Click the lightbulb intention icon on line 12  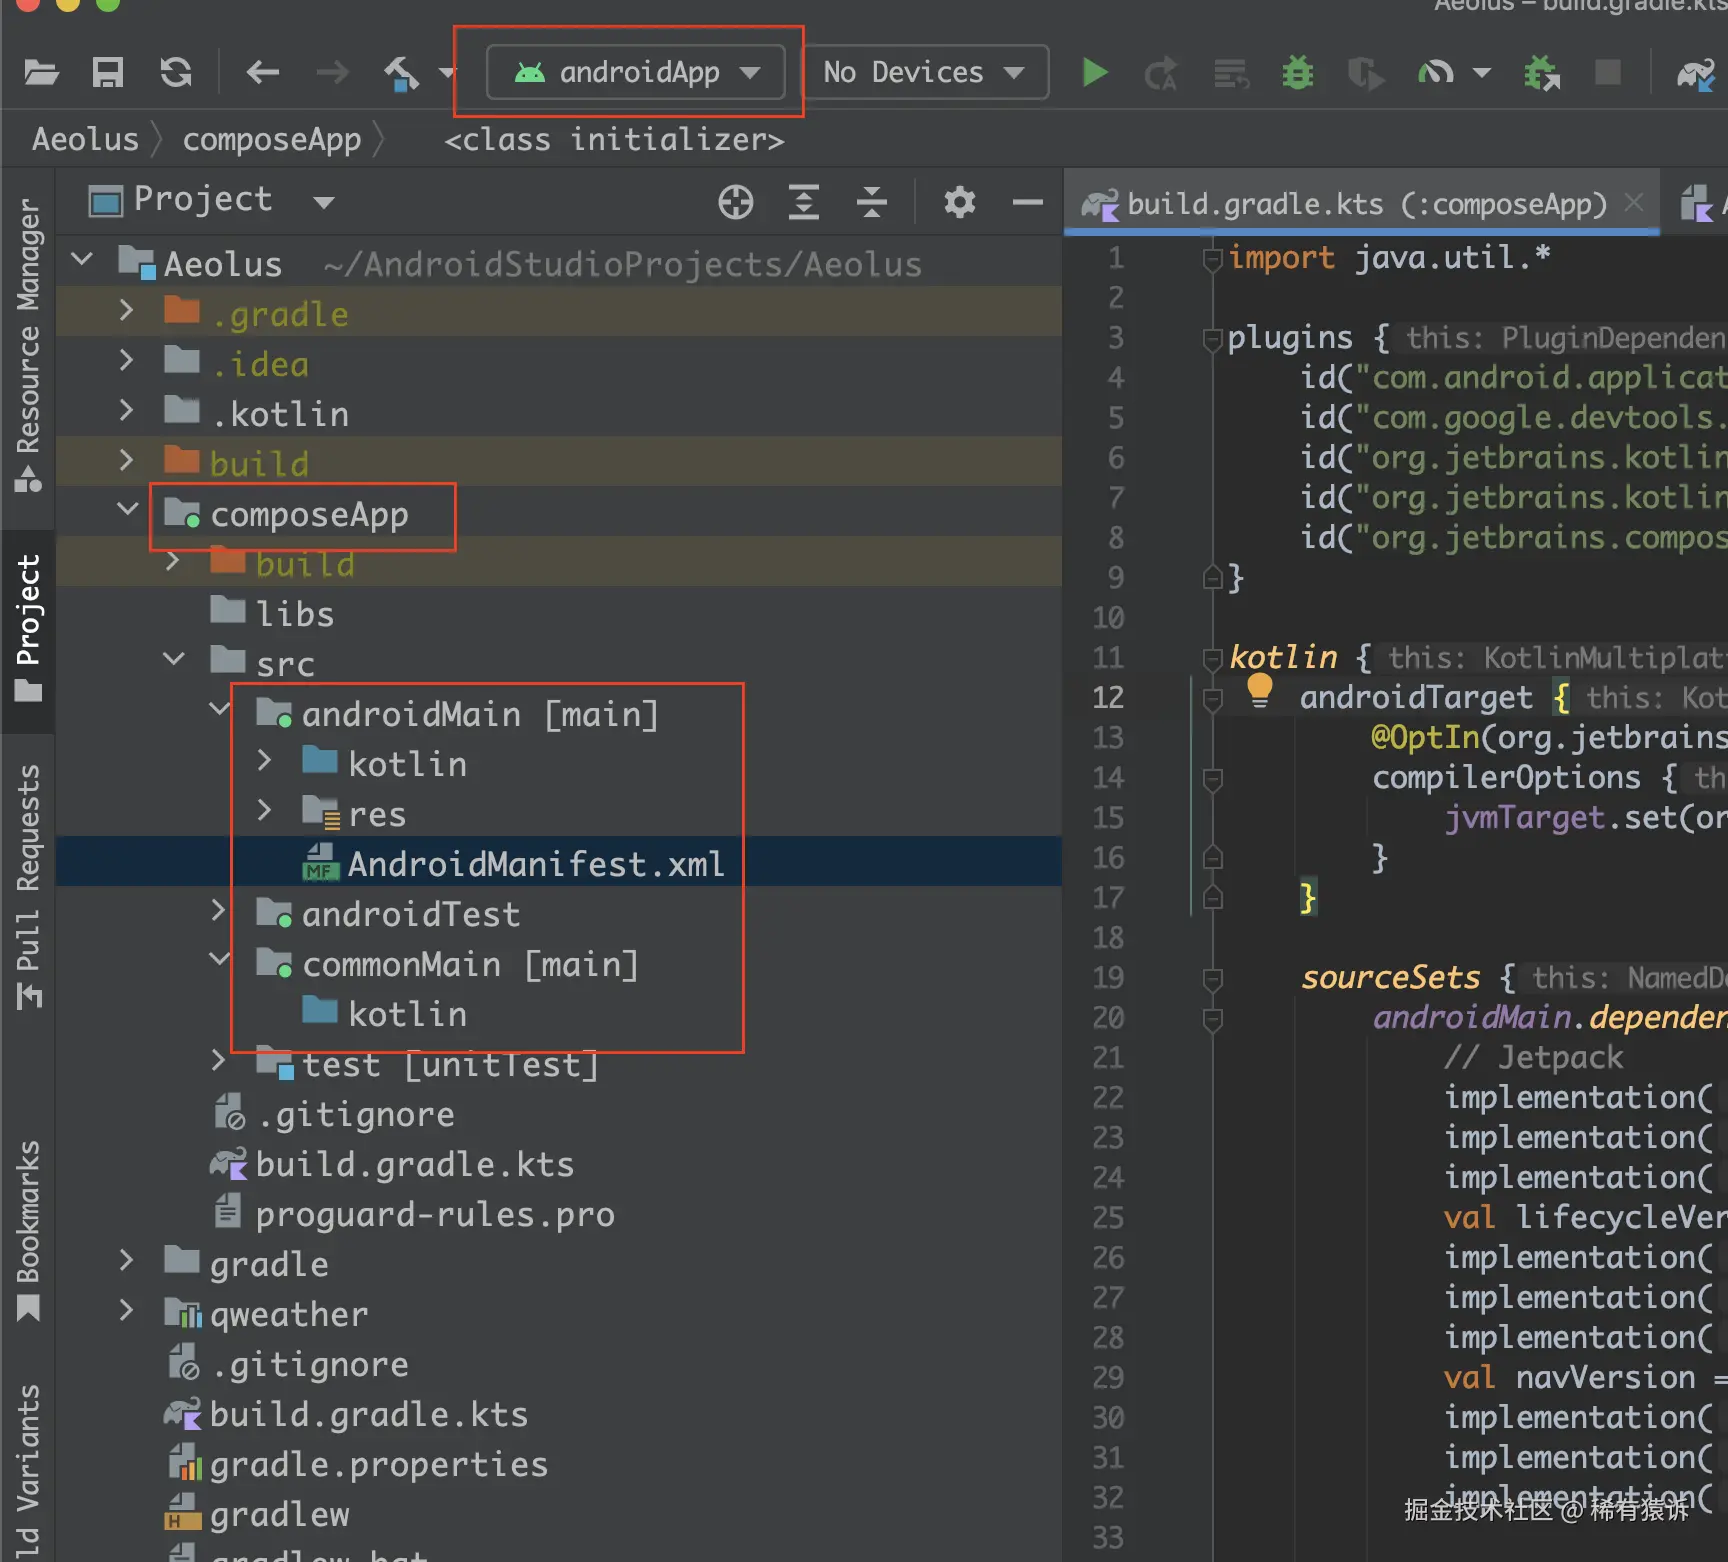(1259, 690)
